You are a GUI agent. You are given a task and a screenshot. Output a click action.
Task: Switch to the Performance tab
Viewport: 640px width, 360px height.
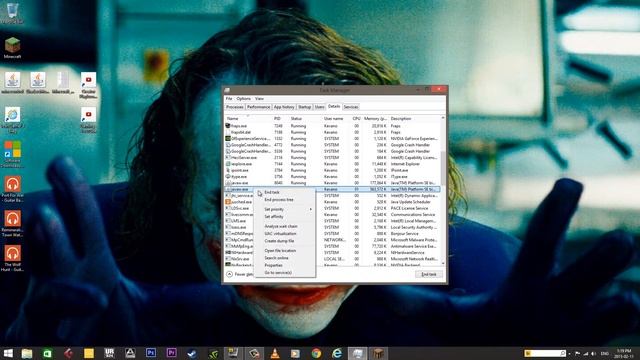258,107
